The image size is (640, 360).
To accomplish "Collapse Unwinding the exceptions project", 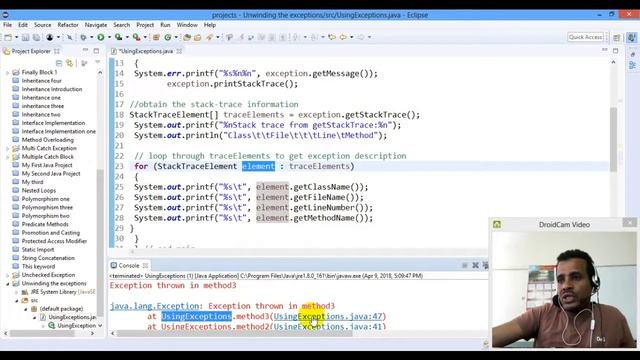I will (7, 283).
